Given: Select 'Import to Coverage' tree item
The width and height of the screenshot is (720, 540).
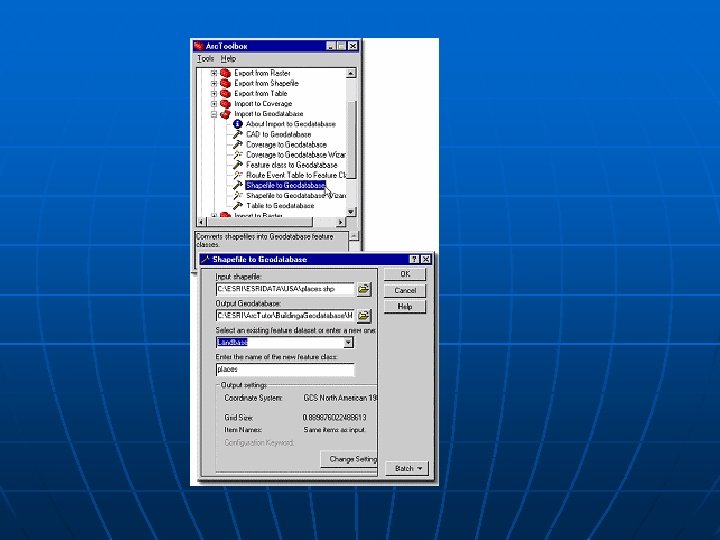Looking at the screenshot, I should pos(263,104).
